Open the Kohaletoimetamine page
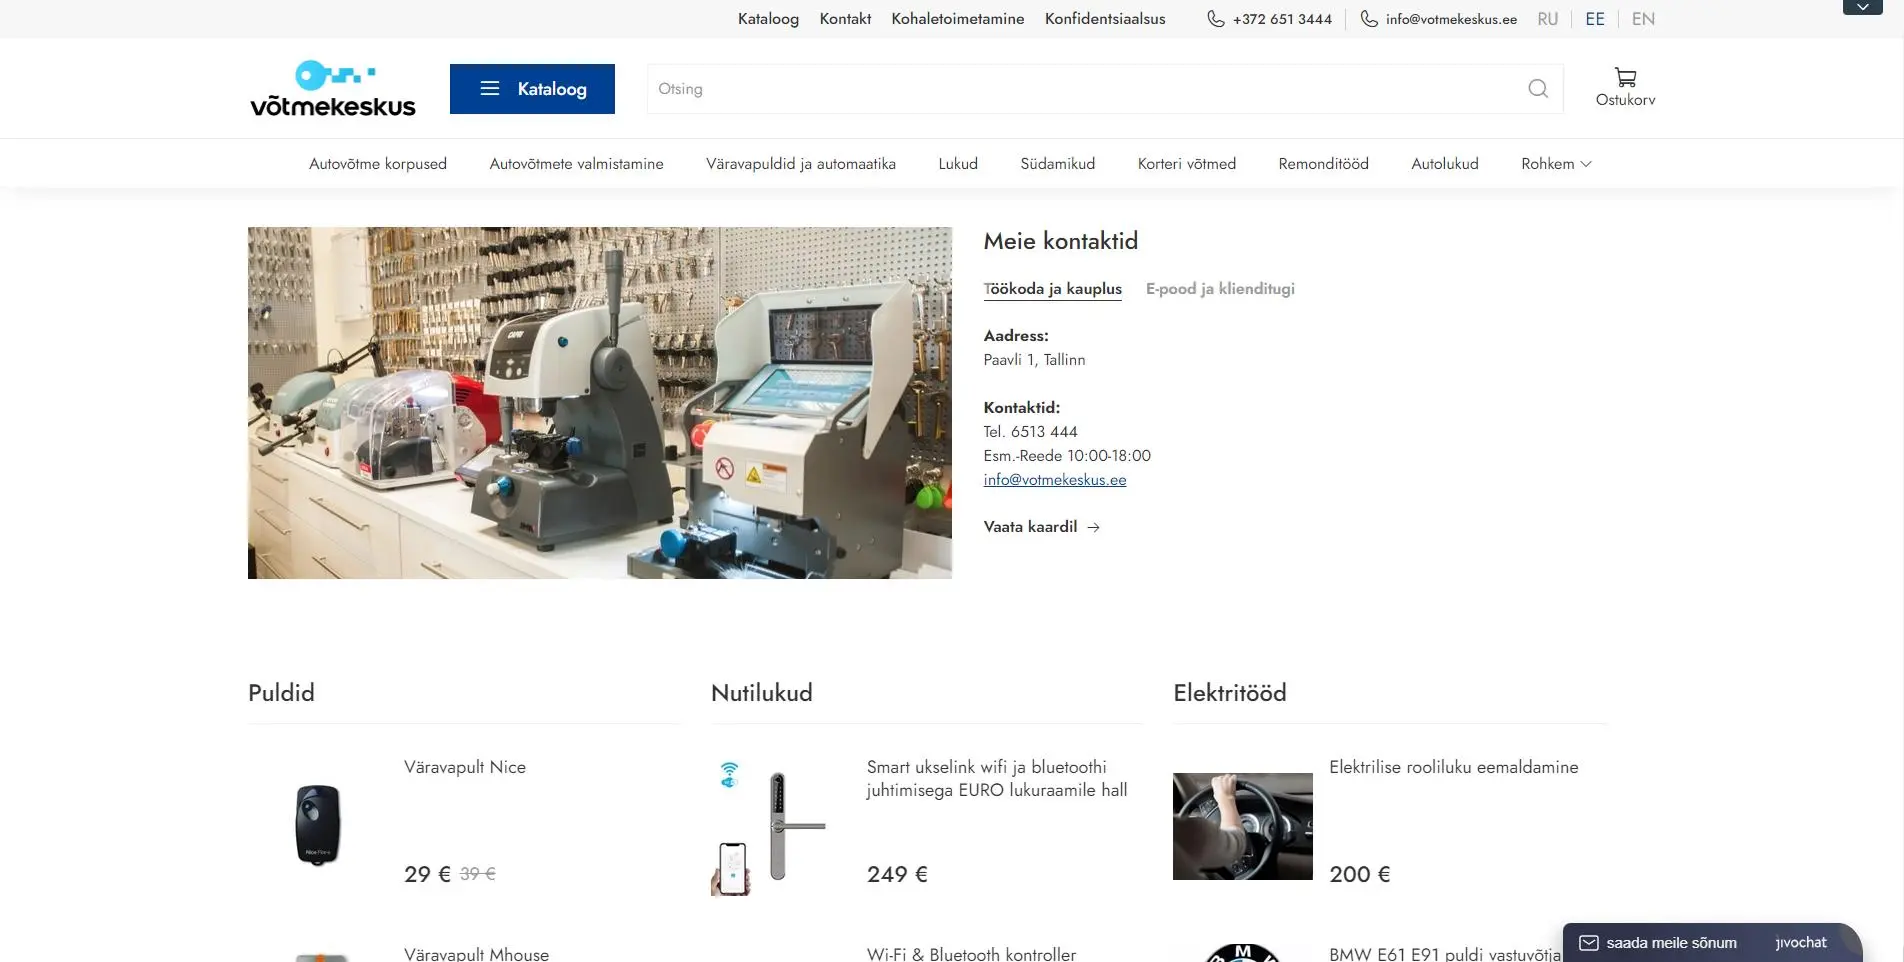Image resolution: width=1904 pixels, height=962 pixels. tap(958, 19)
